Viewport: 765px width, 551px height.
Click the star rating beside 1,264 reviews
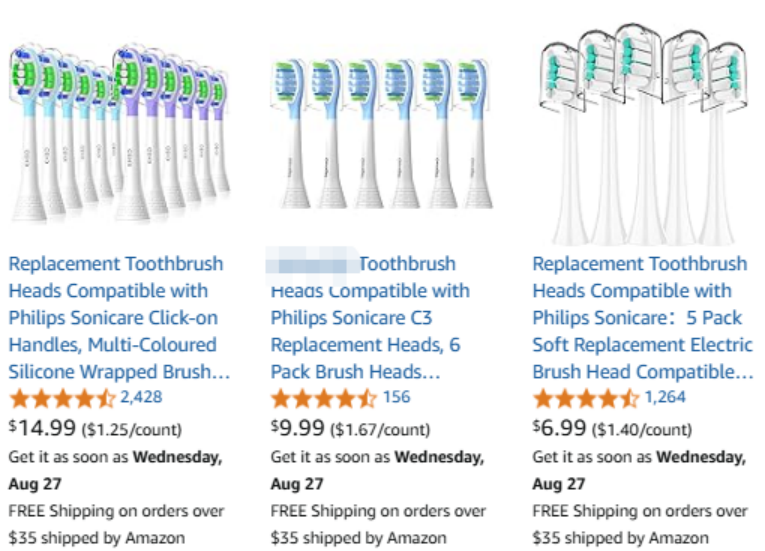point(586,398)
